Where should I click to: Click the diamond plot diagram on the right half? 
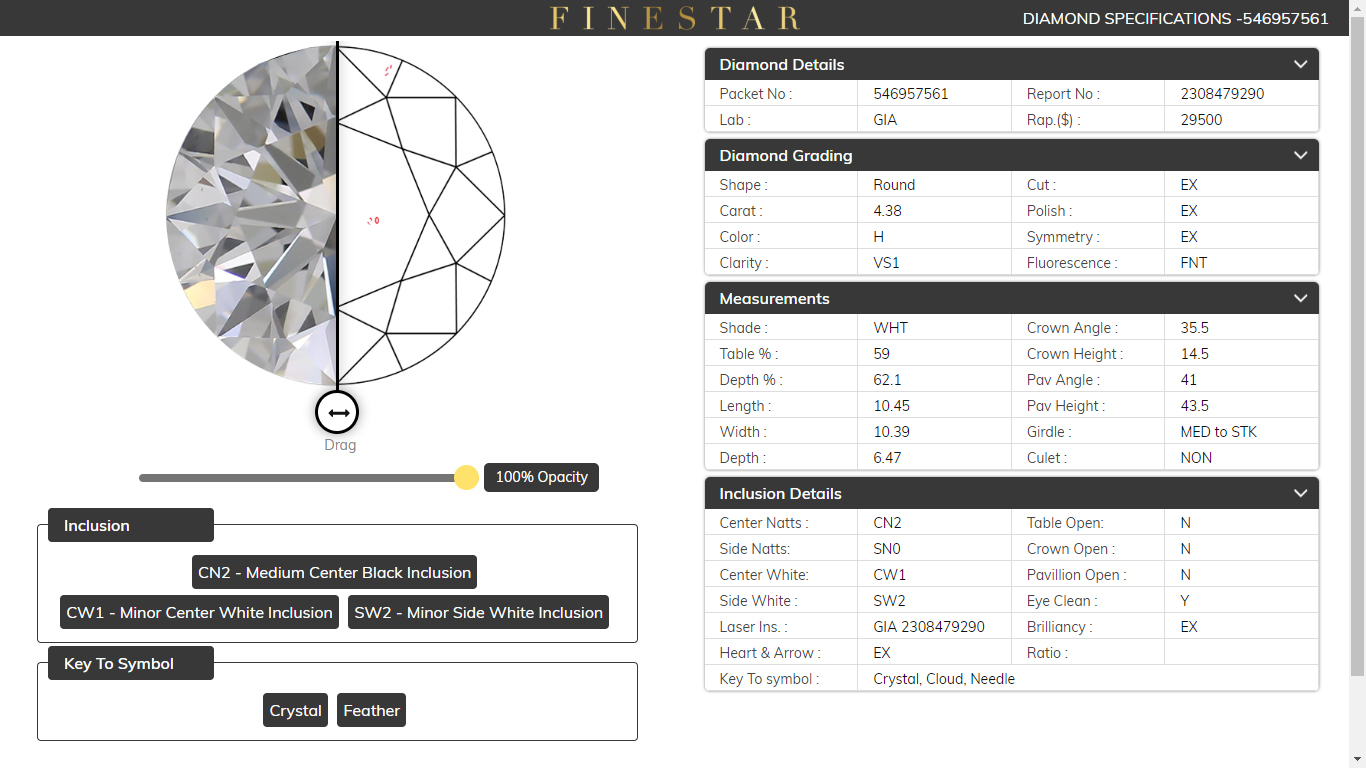420,215
